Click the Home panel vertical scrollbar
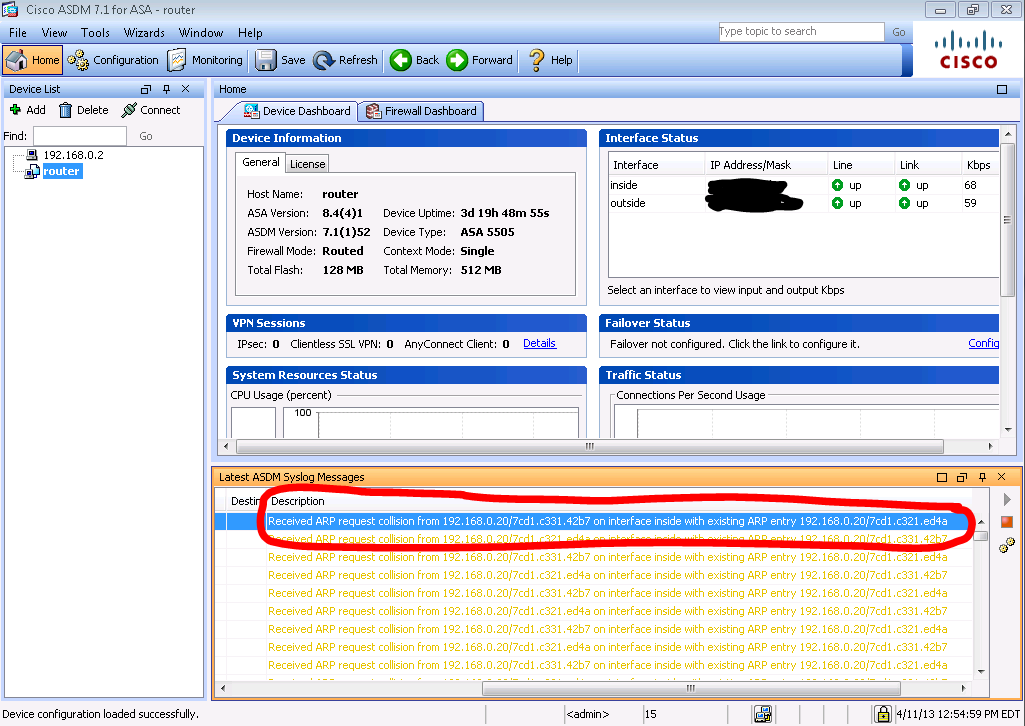The image size is (1025, 726). [1008, 219]
